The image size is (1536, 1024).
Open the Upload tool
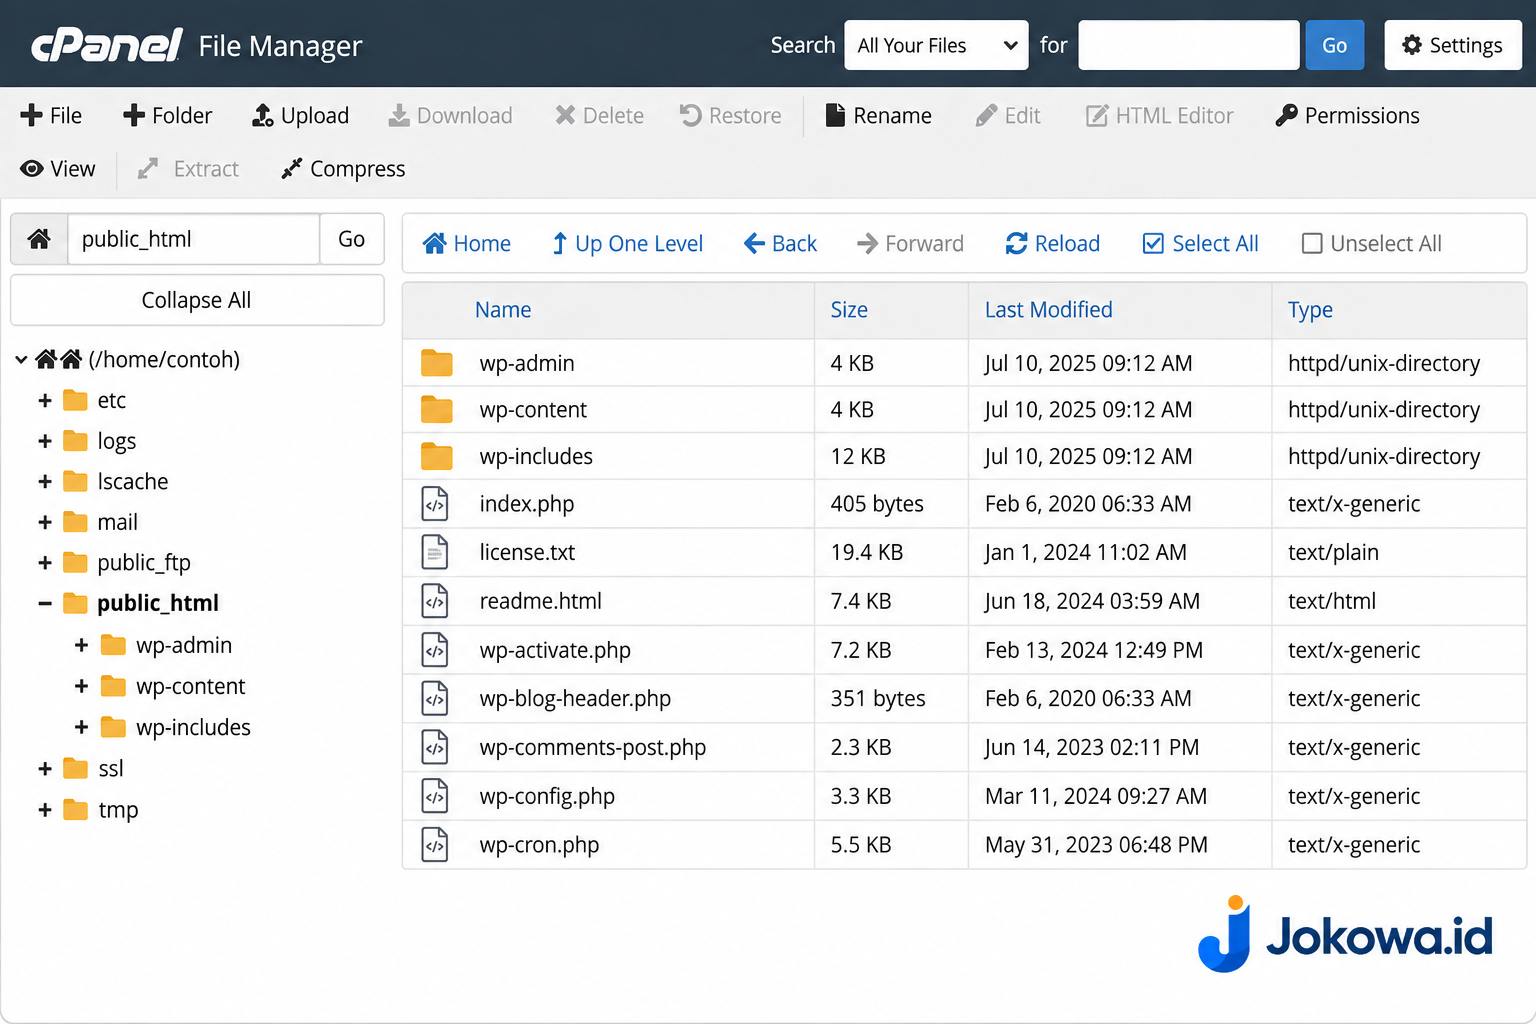pyautogui.click(x=300, y=115)
